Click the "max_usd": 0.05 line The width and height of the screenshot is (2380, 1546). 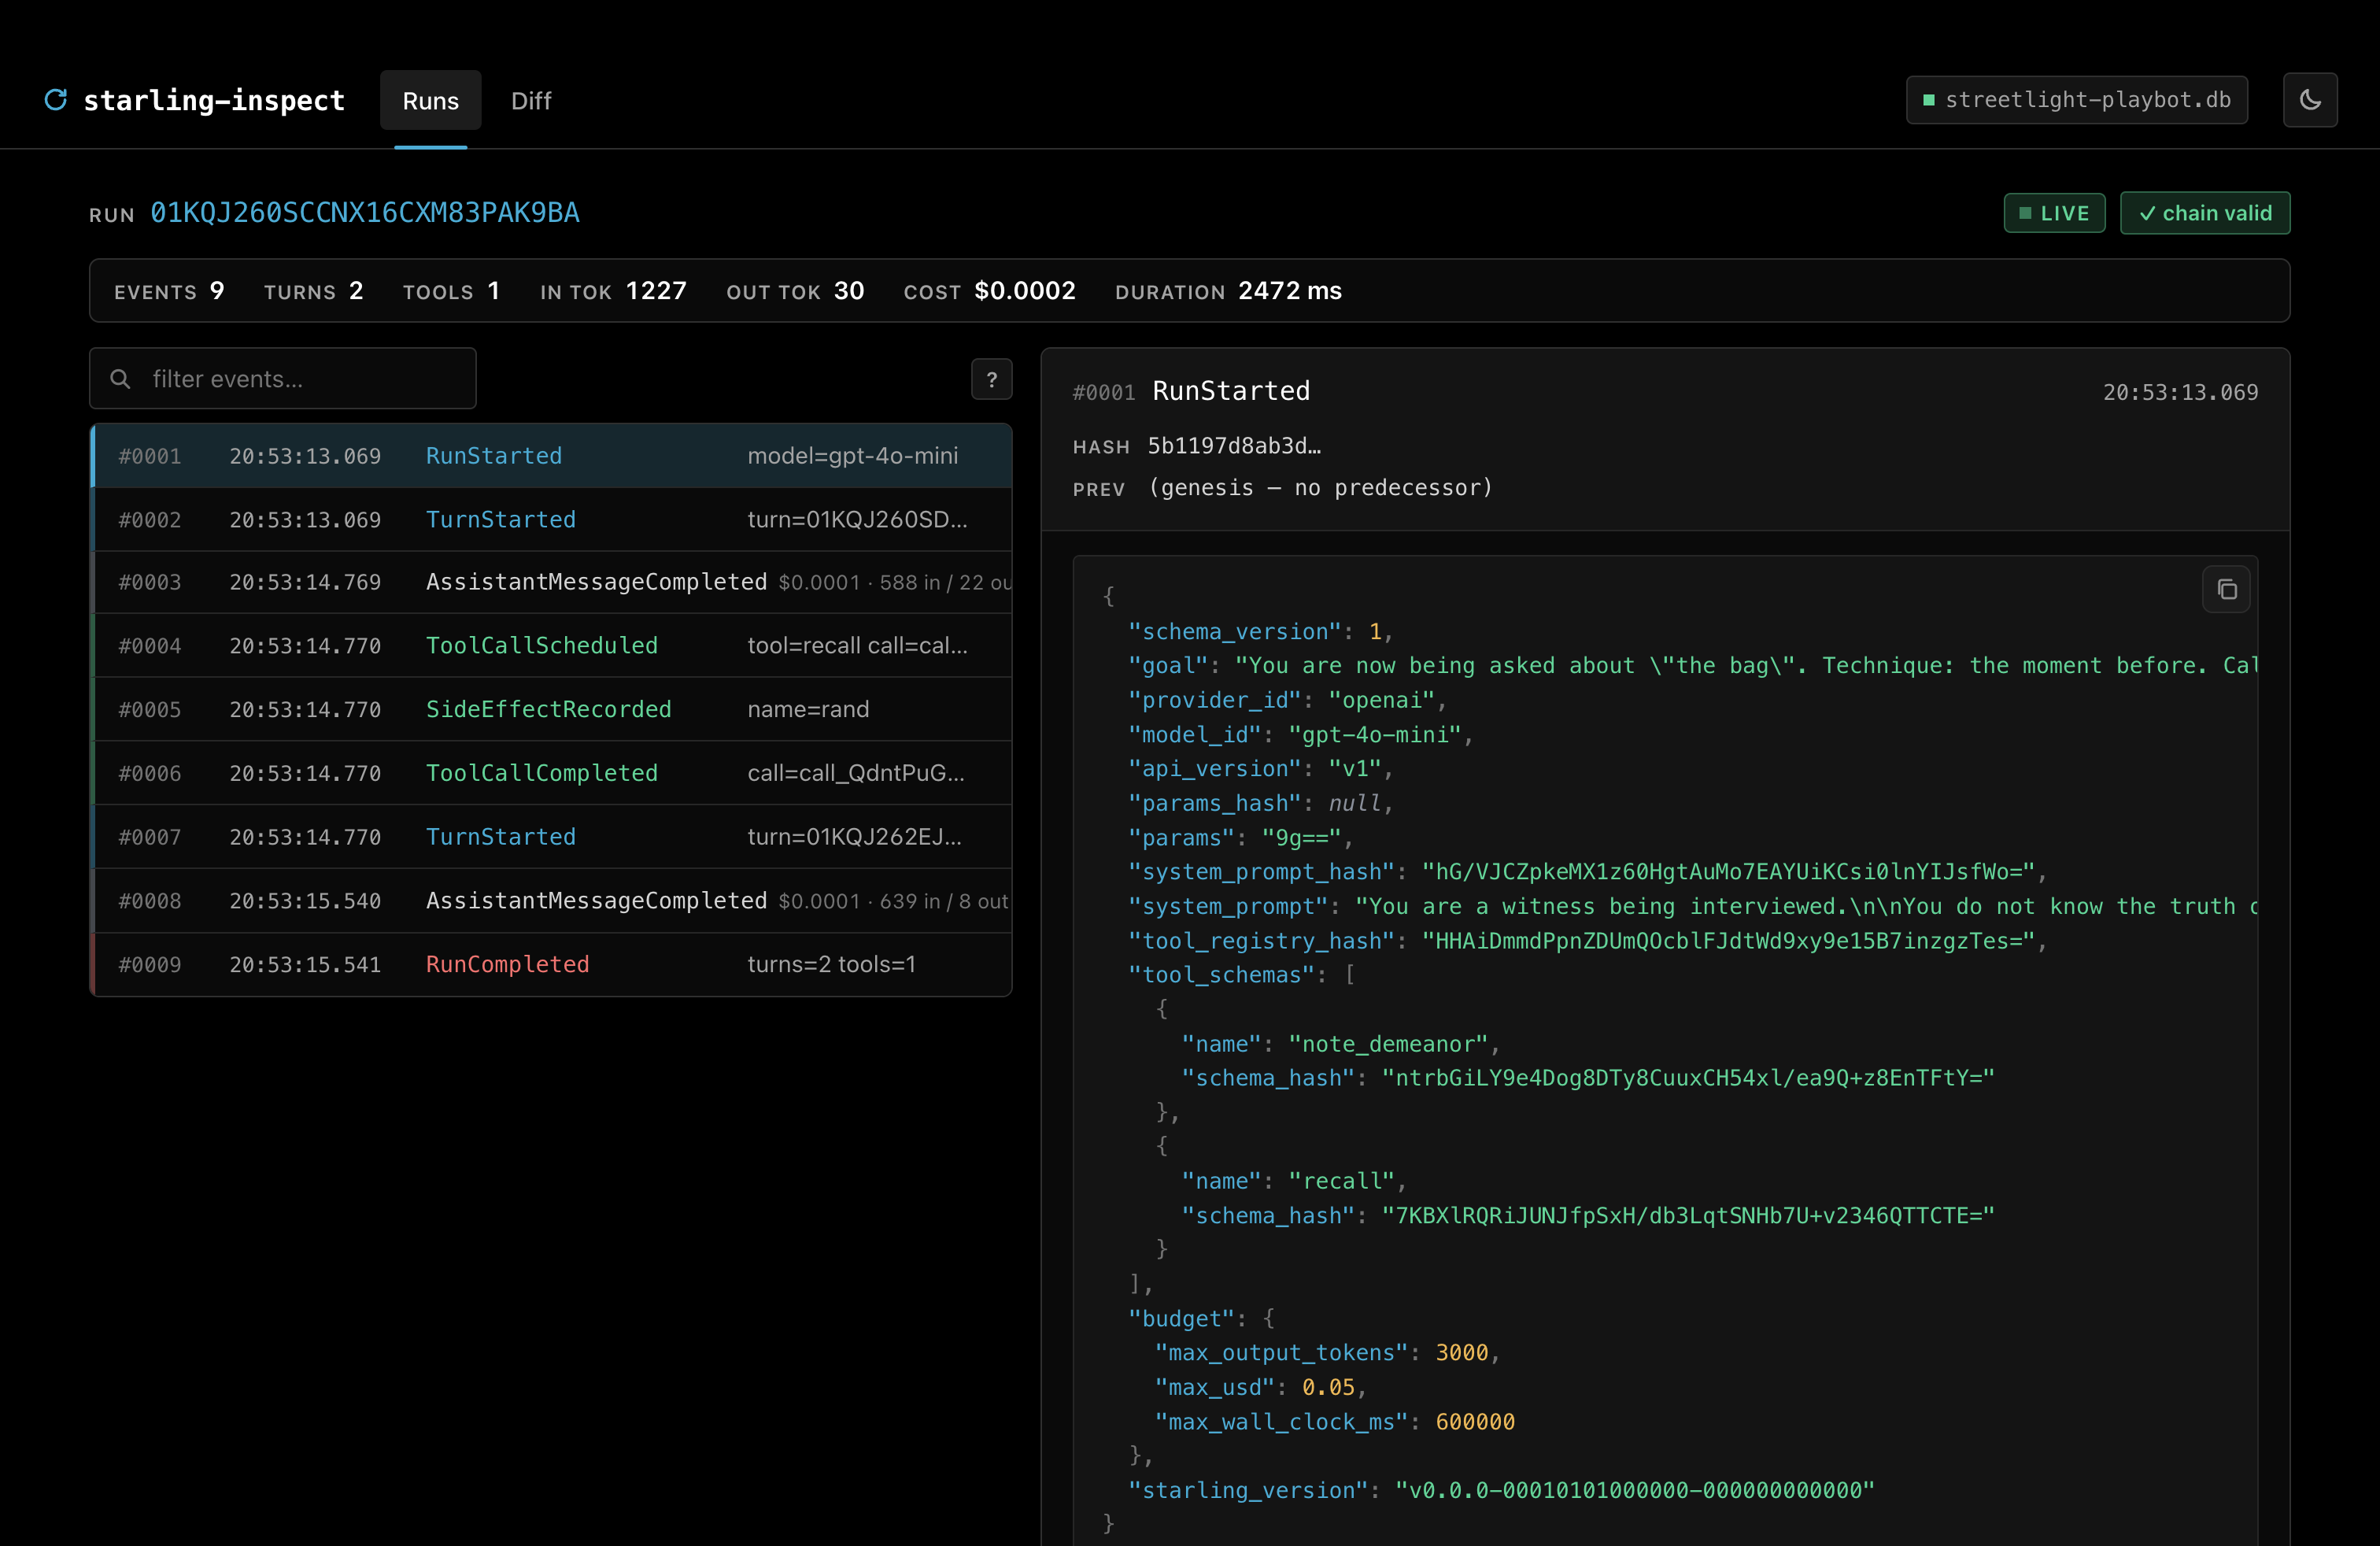pos(1261,1388)
